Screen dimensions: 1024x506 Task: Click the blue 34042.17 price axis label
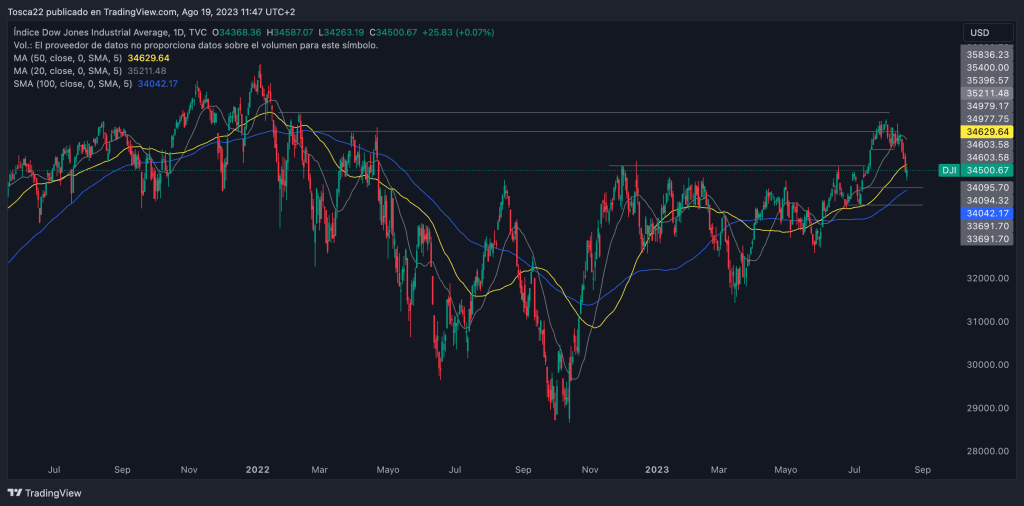pos(986,213)
